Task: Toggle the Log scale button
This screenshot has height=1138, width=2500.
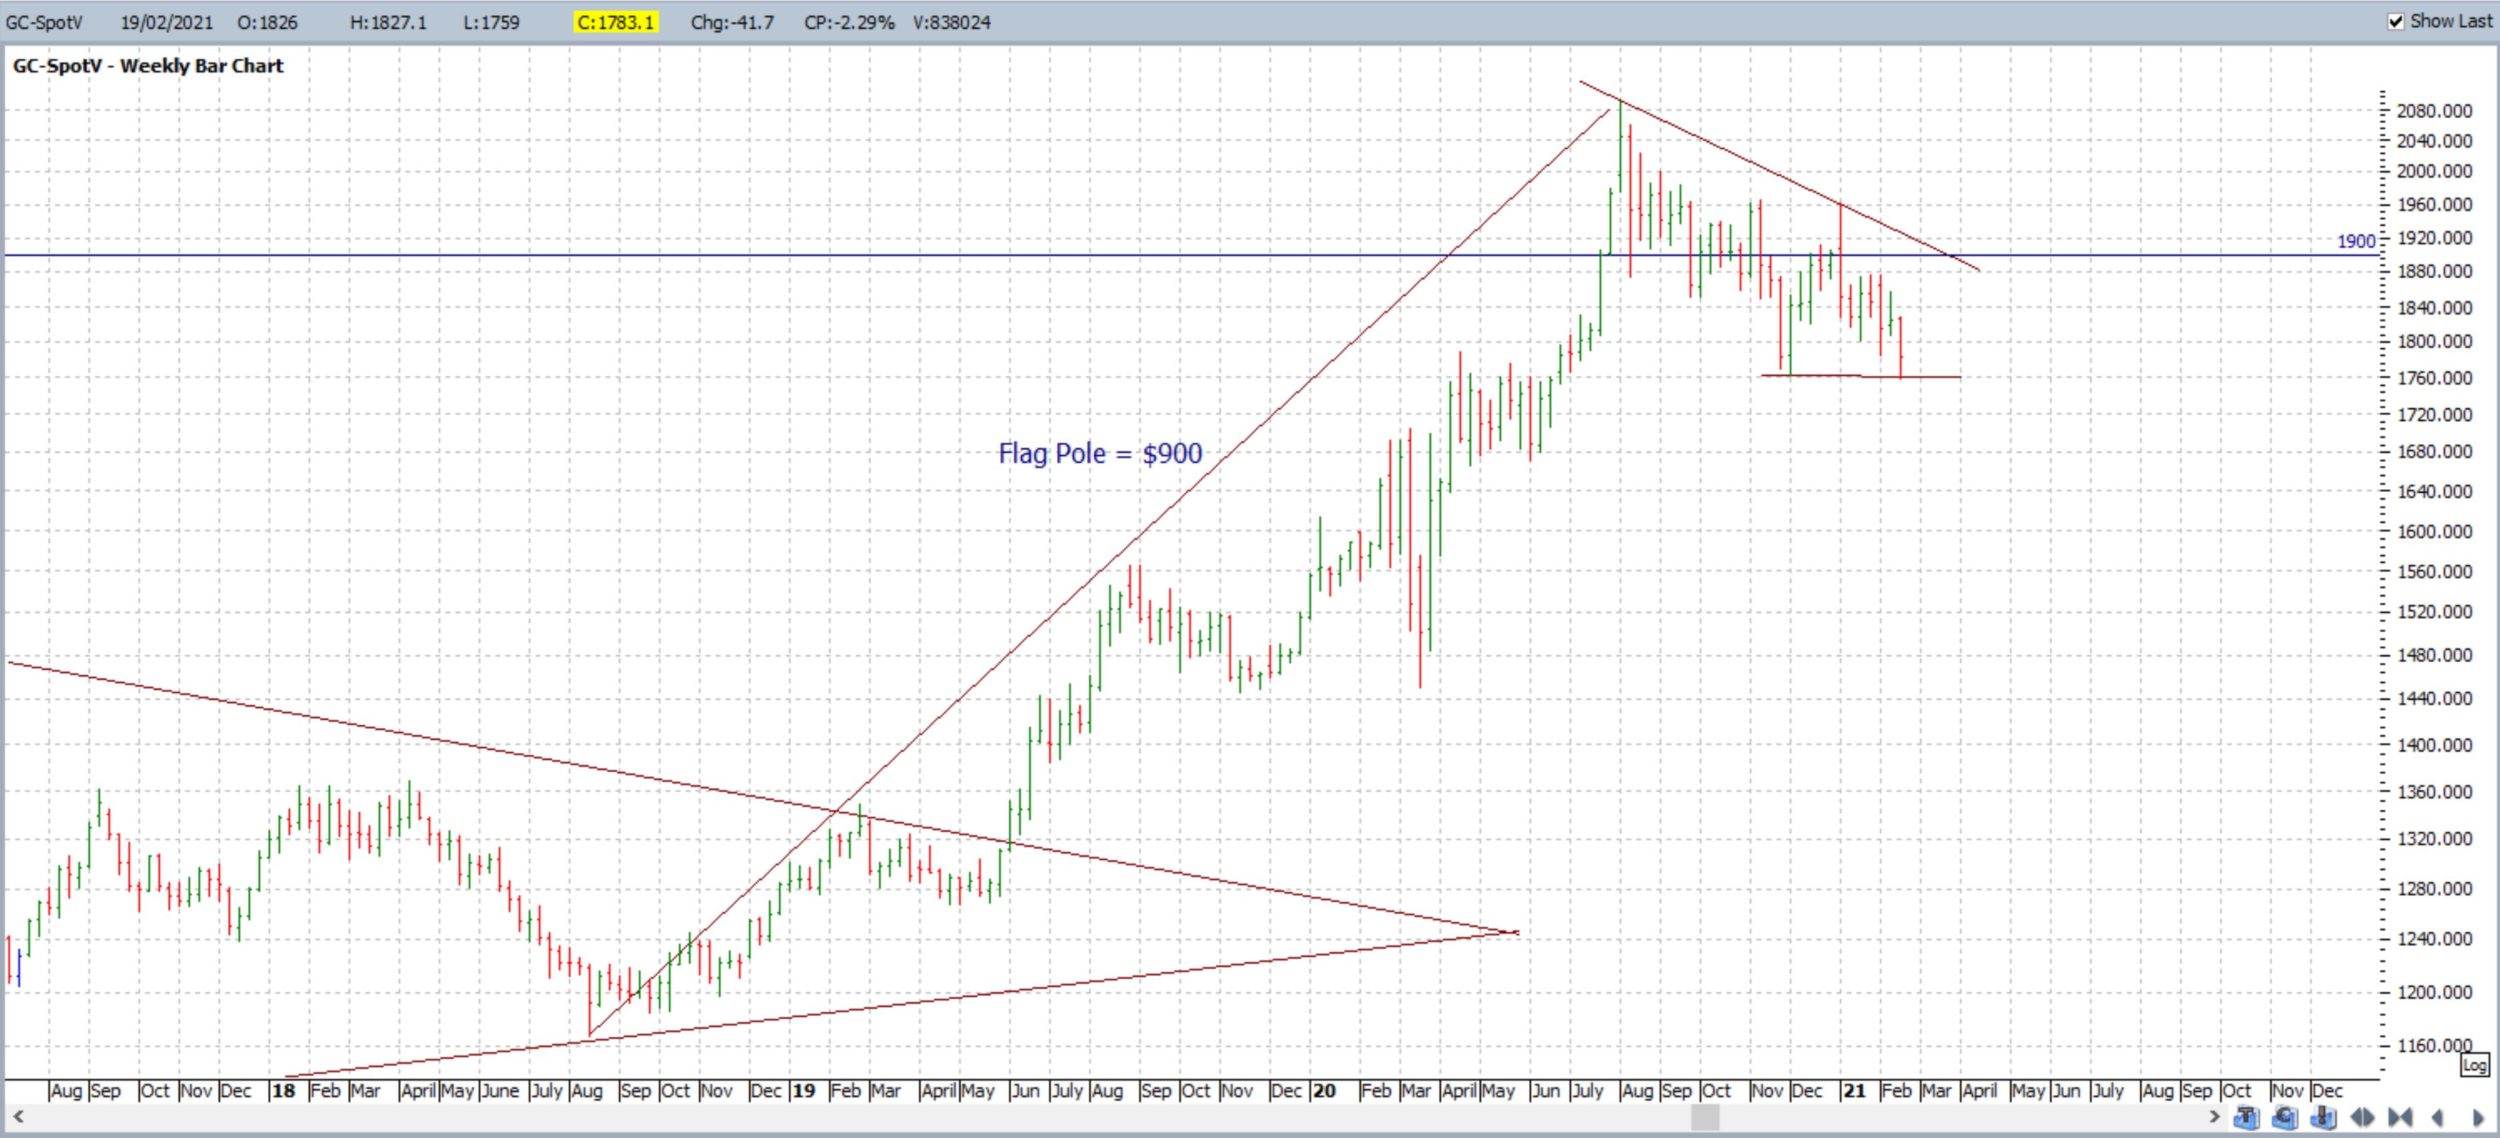Action: point(2475,1065)
